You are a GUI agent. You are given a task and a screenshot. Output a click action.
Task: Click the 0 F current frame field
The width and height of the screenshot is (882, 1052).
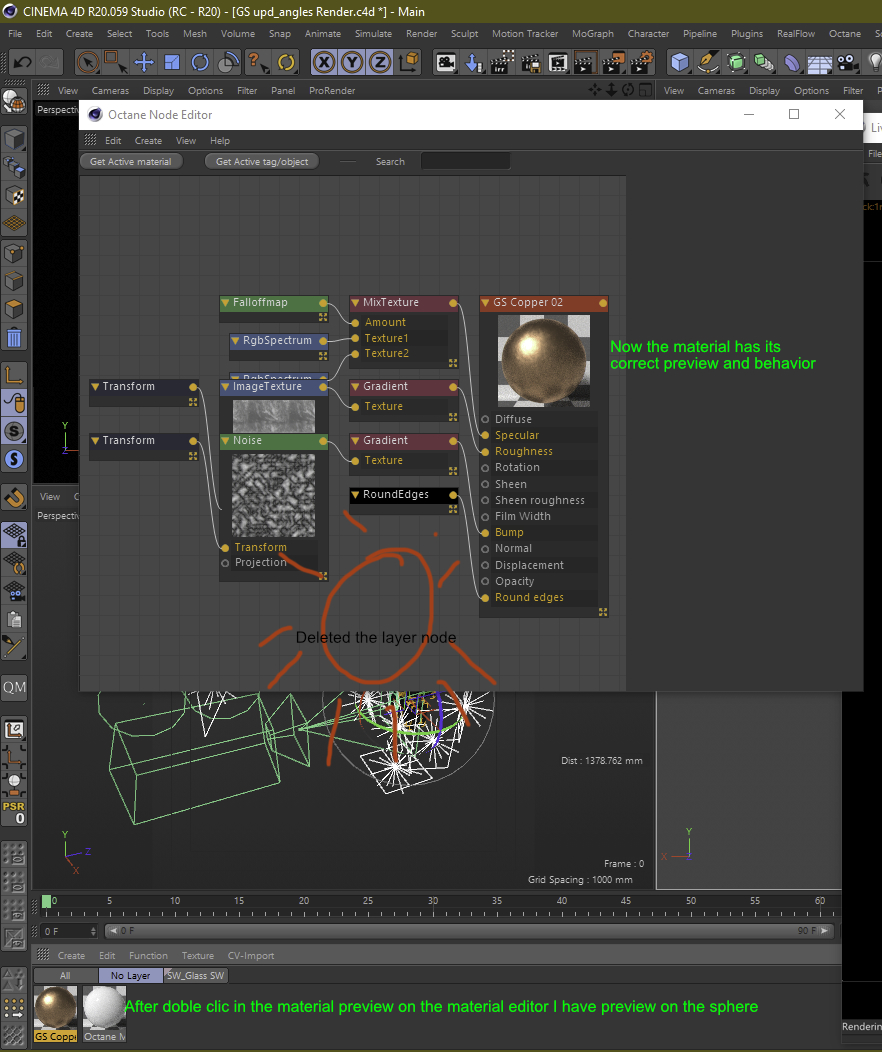70,931
